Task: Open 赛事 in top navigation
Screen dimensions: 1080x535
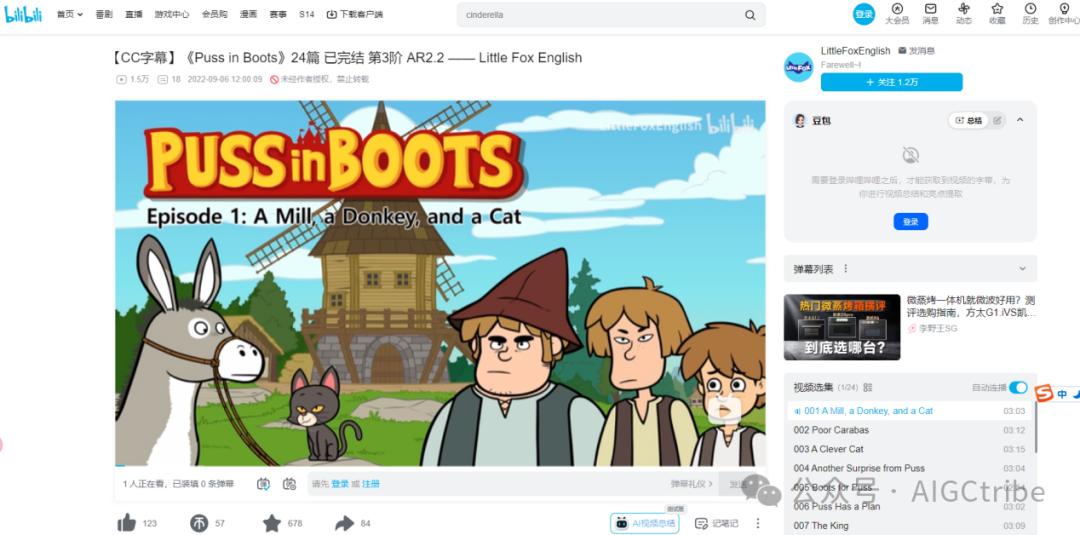Action: [278, 14]
